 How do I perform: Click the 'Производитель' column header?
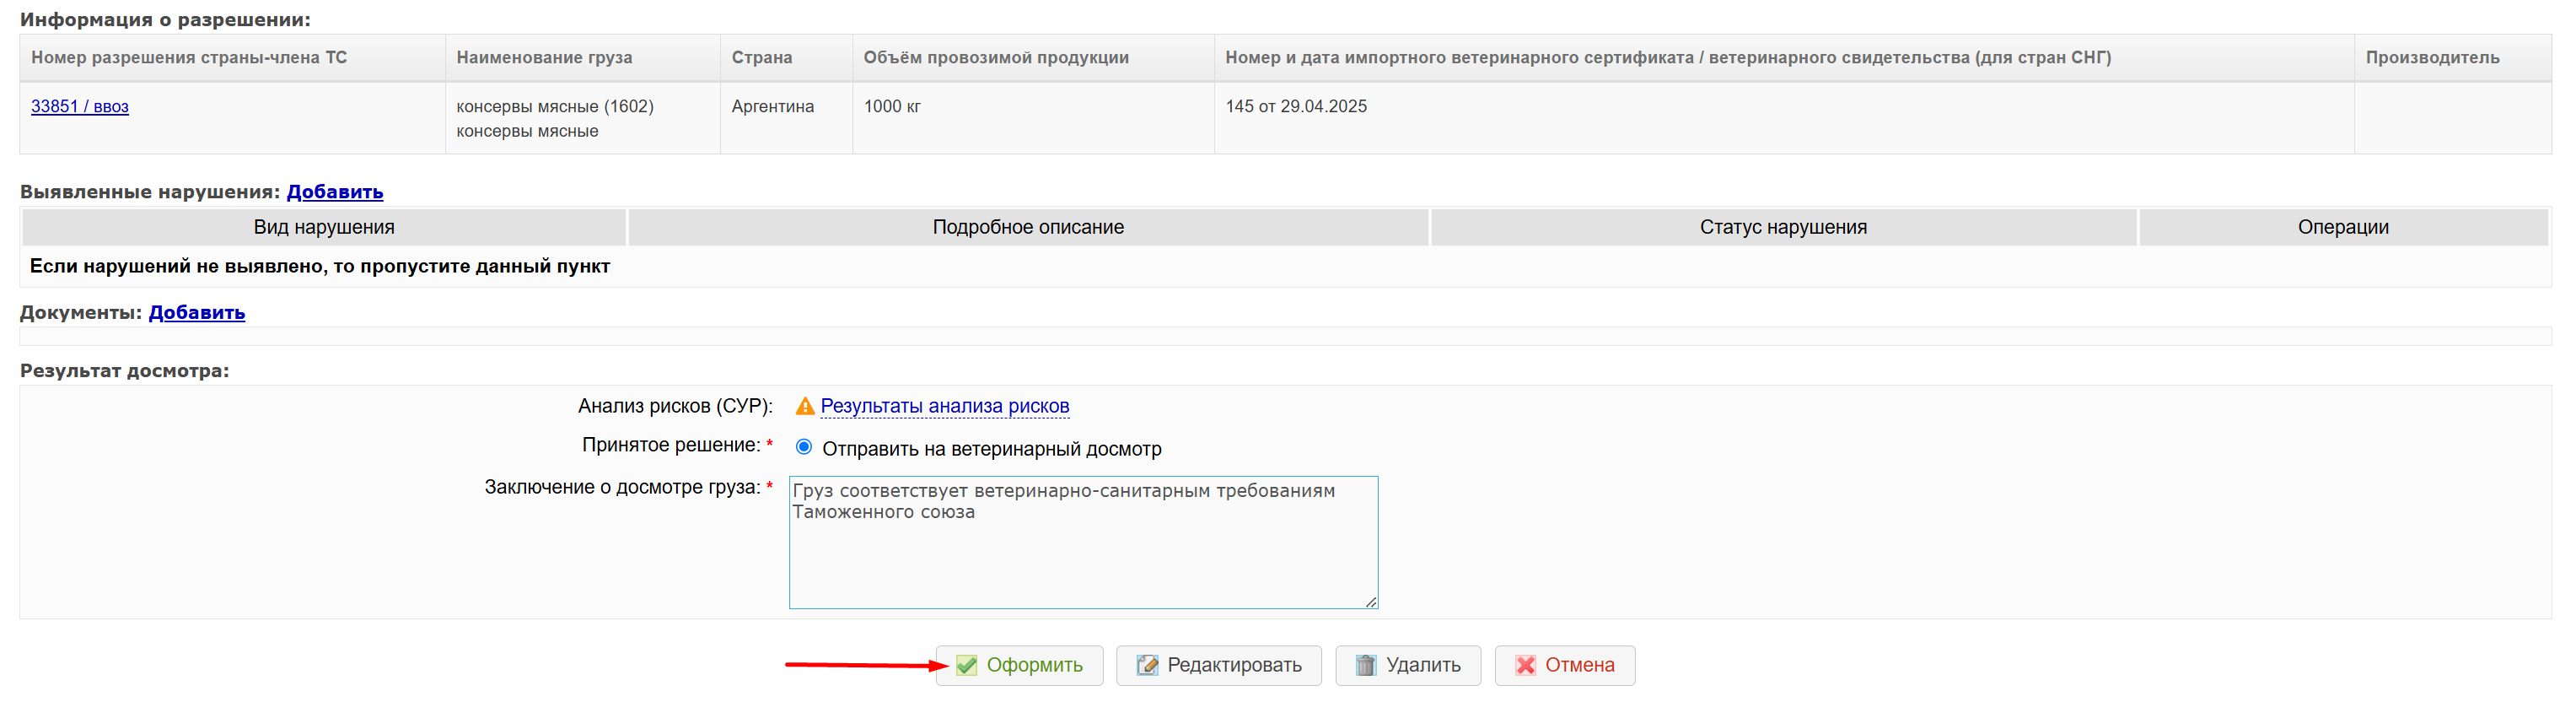tap(2432, 58)
